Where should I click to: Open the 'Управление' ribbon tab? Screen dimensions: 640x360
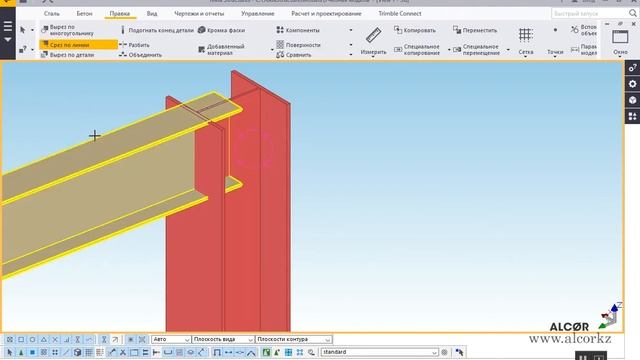(x=258, y=13)
